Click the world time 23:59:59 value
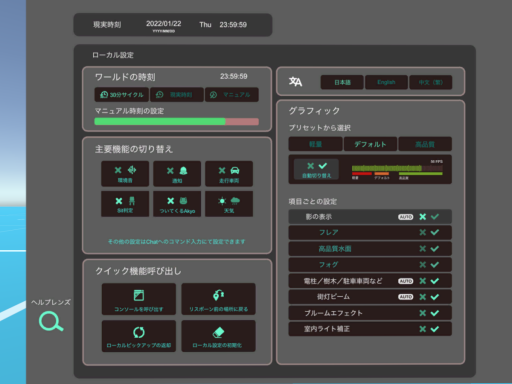The image size is (512, 384). pyautogui.click(x=234, y=76)
